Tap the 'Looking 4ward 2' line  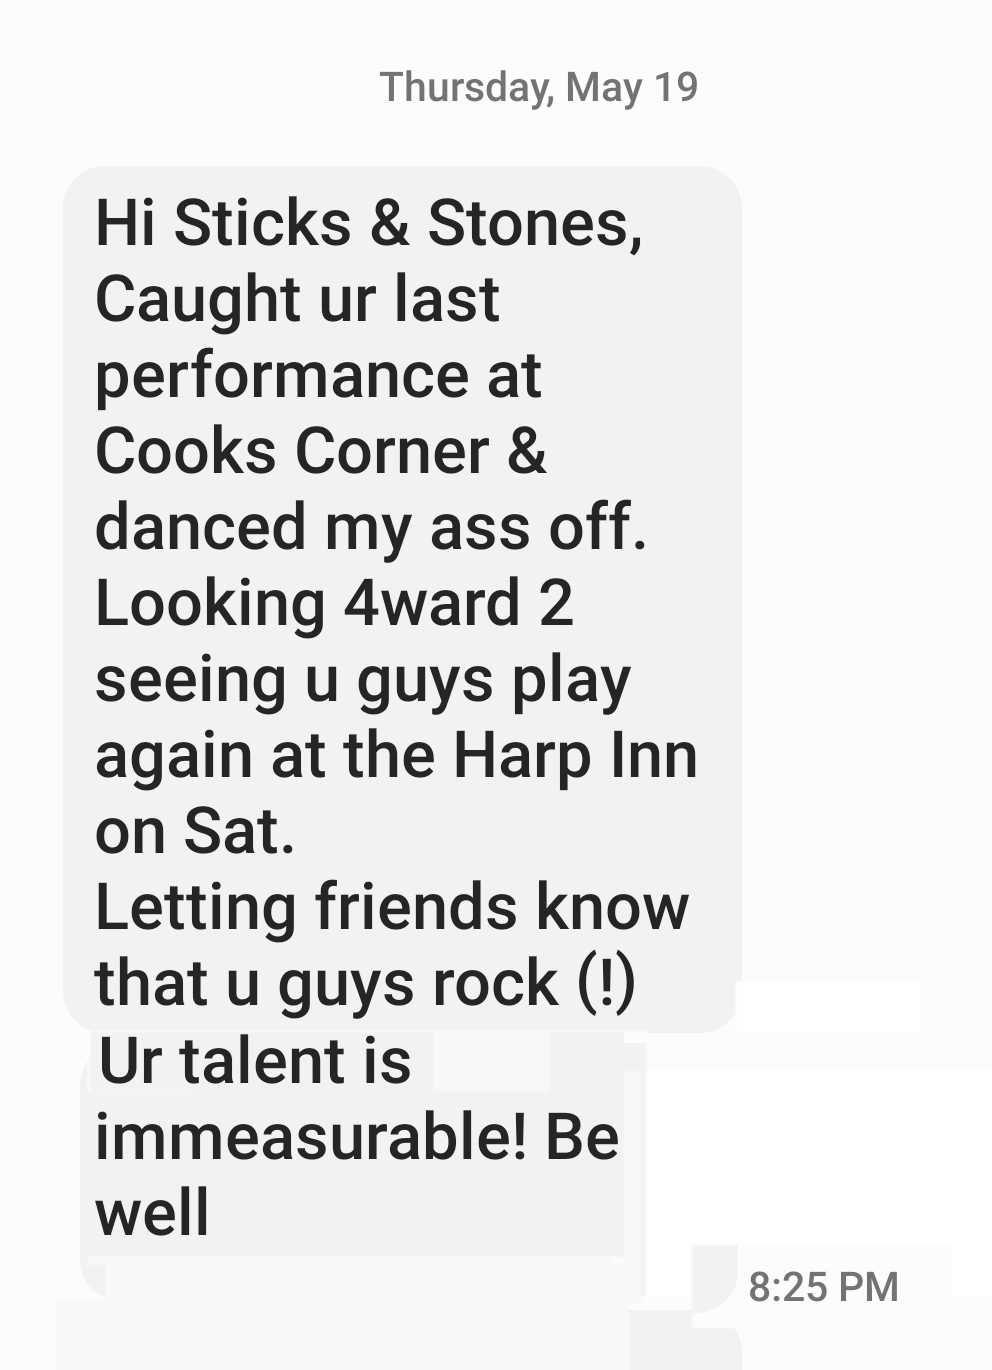pyautogui.click(x=334, y=603)
